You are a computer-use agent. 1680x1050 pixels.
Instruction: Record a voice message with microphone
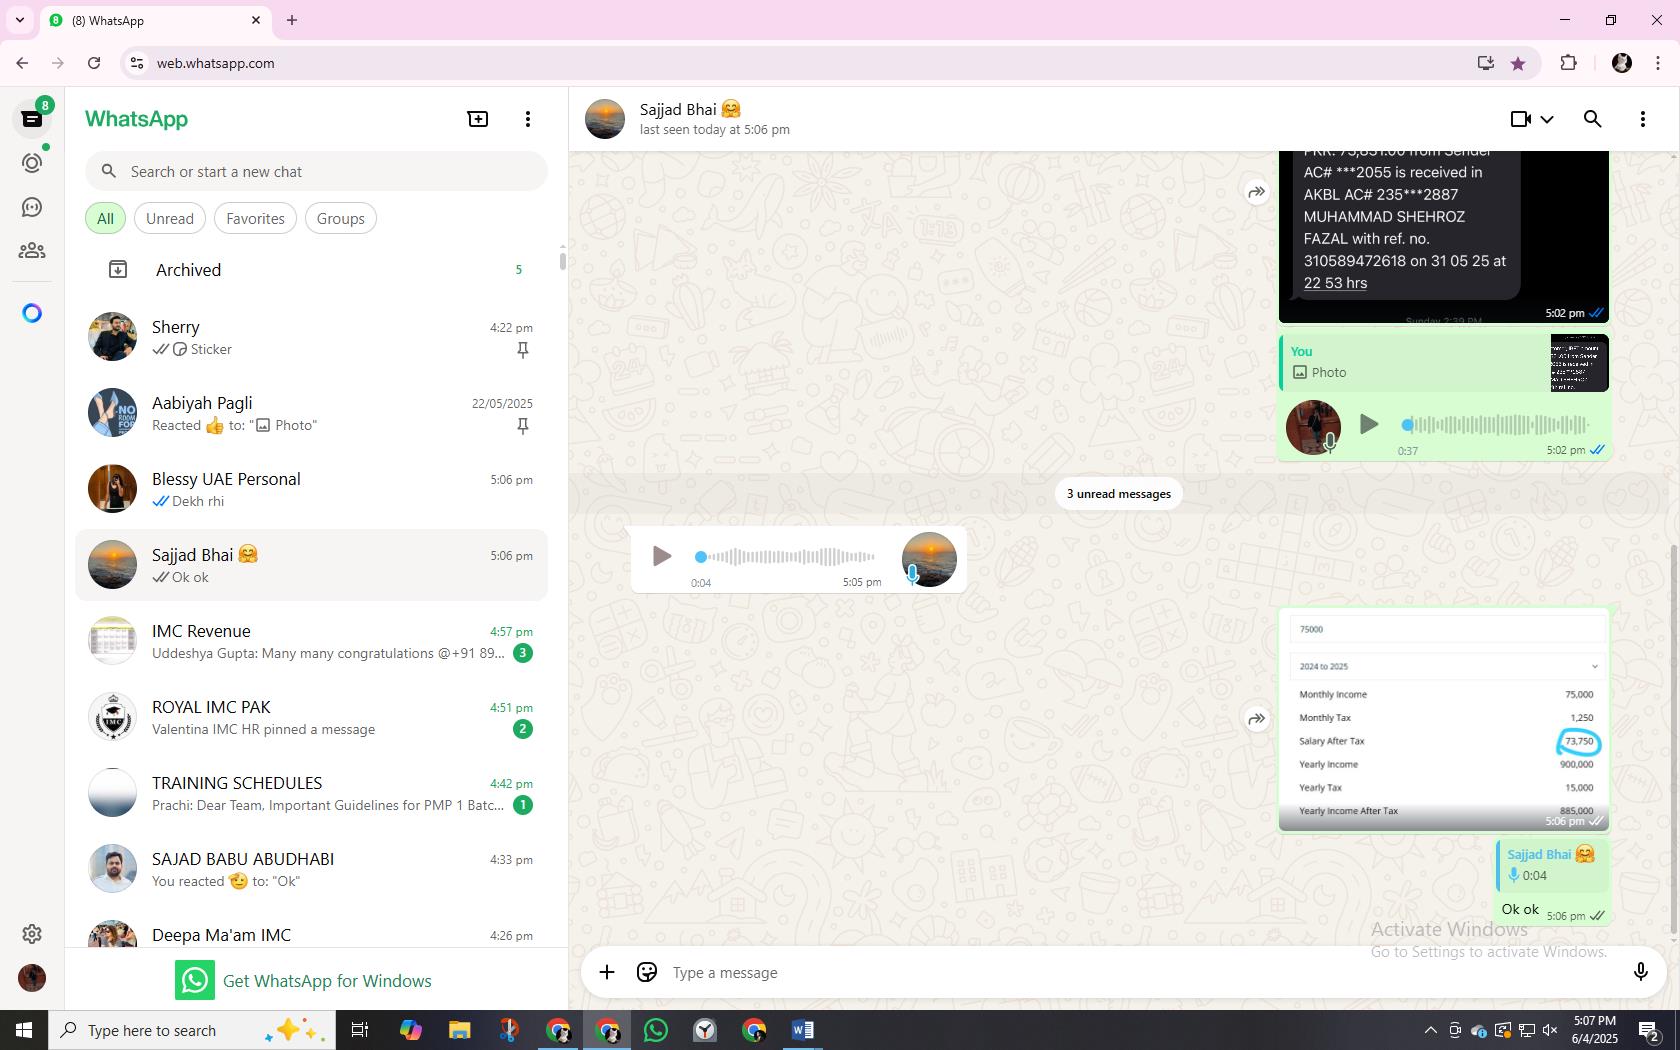[x=1640, y=972]
